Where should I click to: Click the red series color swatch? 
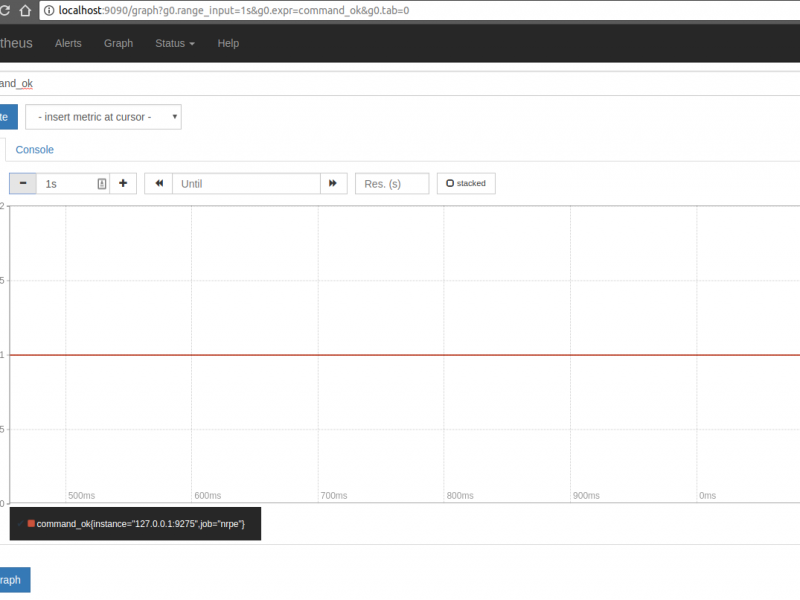click(31, 523)
